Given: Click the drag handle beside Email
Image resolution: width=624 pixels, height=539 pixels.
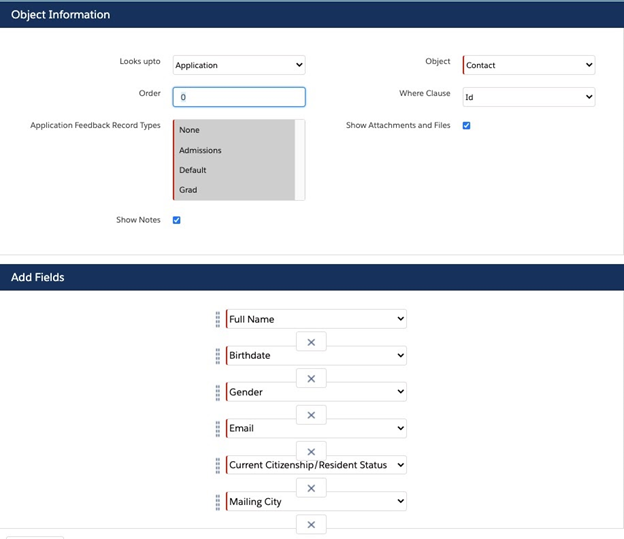Looking at the screenshot, I should coord(217,428).
